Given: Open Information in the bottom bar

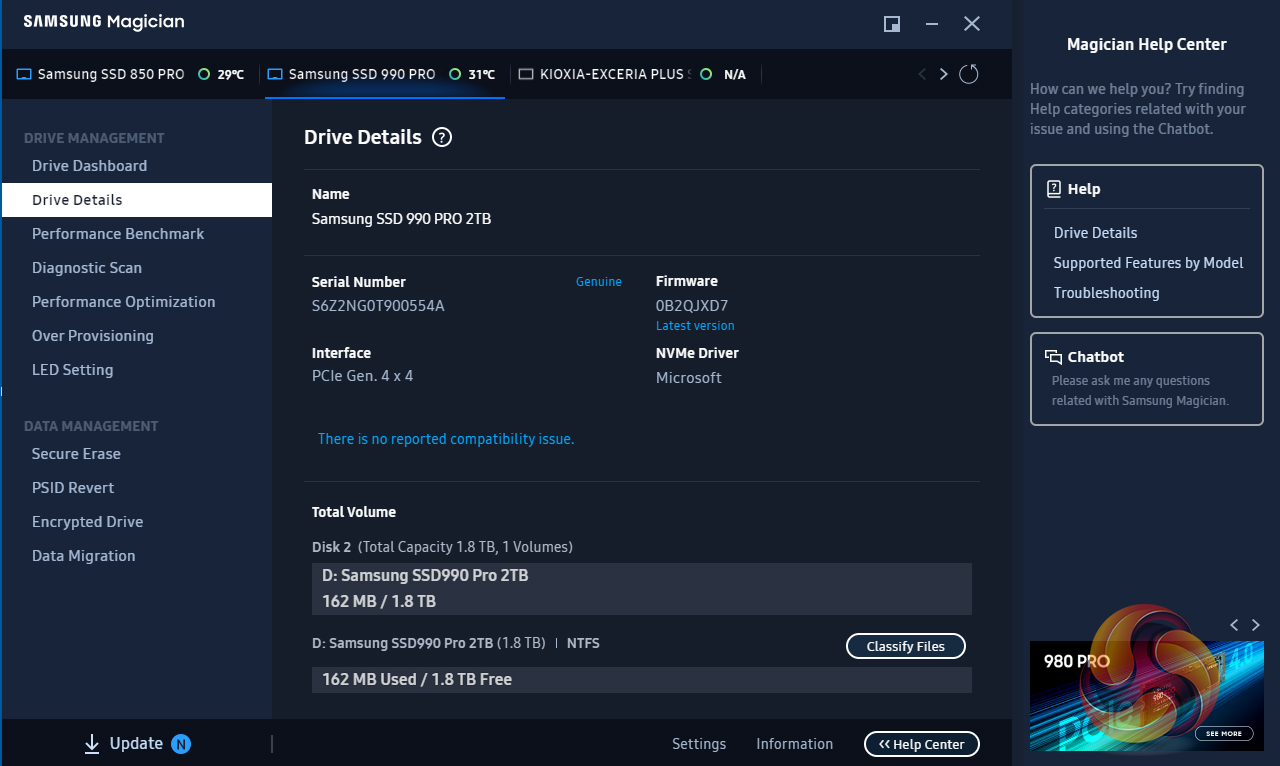Looking at the screenshot, I should (x=794, y=744).
